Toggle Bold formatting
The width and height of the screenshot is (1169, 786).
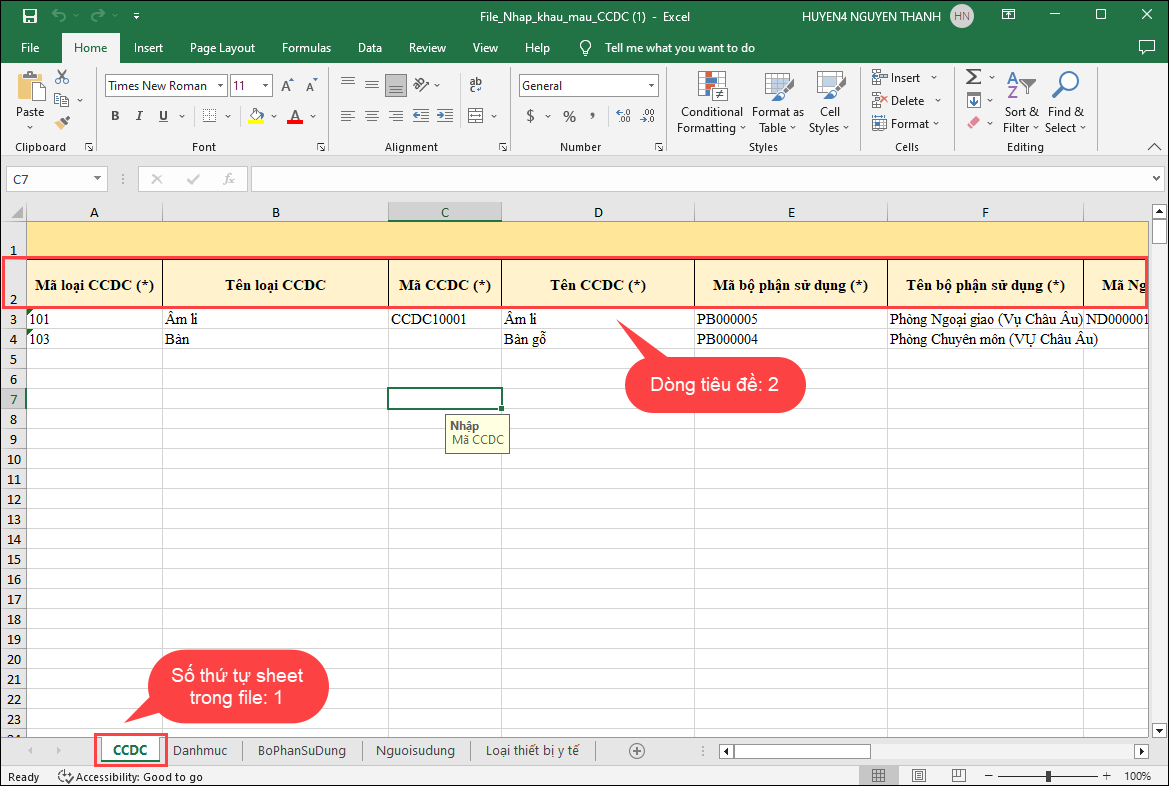pos(115,116)
